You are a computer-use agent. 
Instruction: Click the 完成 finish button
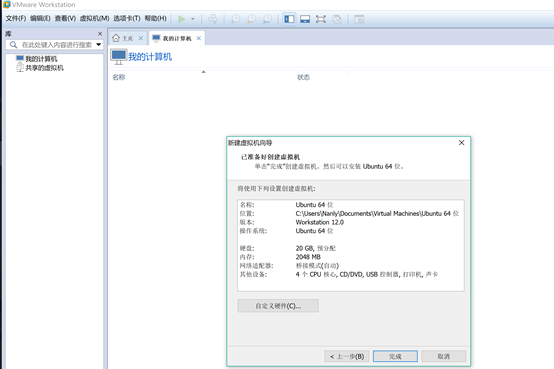pos(395,356)
